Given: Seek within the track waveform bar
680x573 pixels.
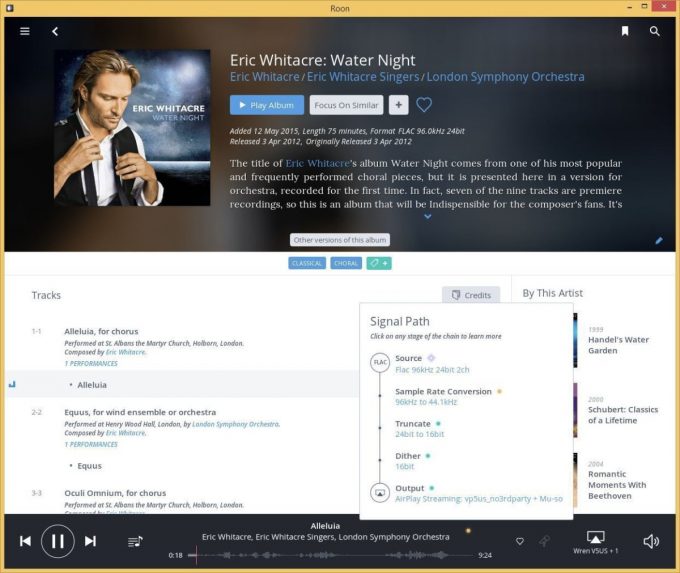Looking at the screenshot, I should point(330,555).
